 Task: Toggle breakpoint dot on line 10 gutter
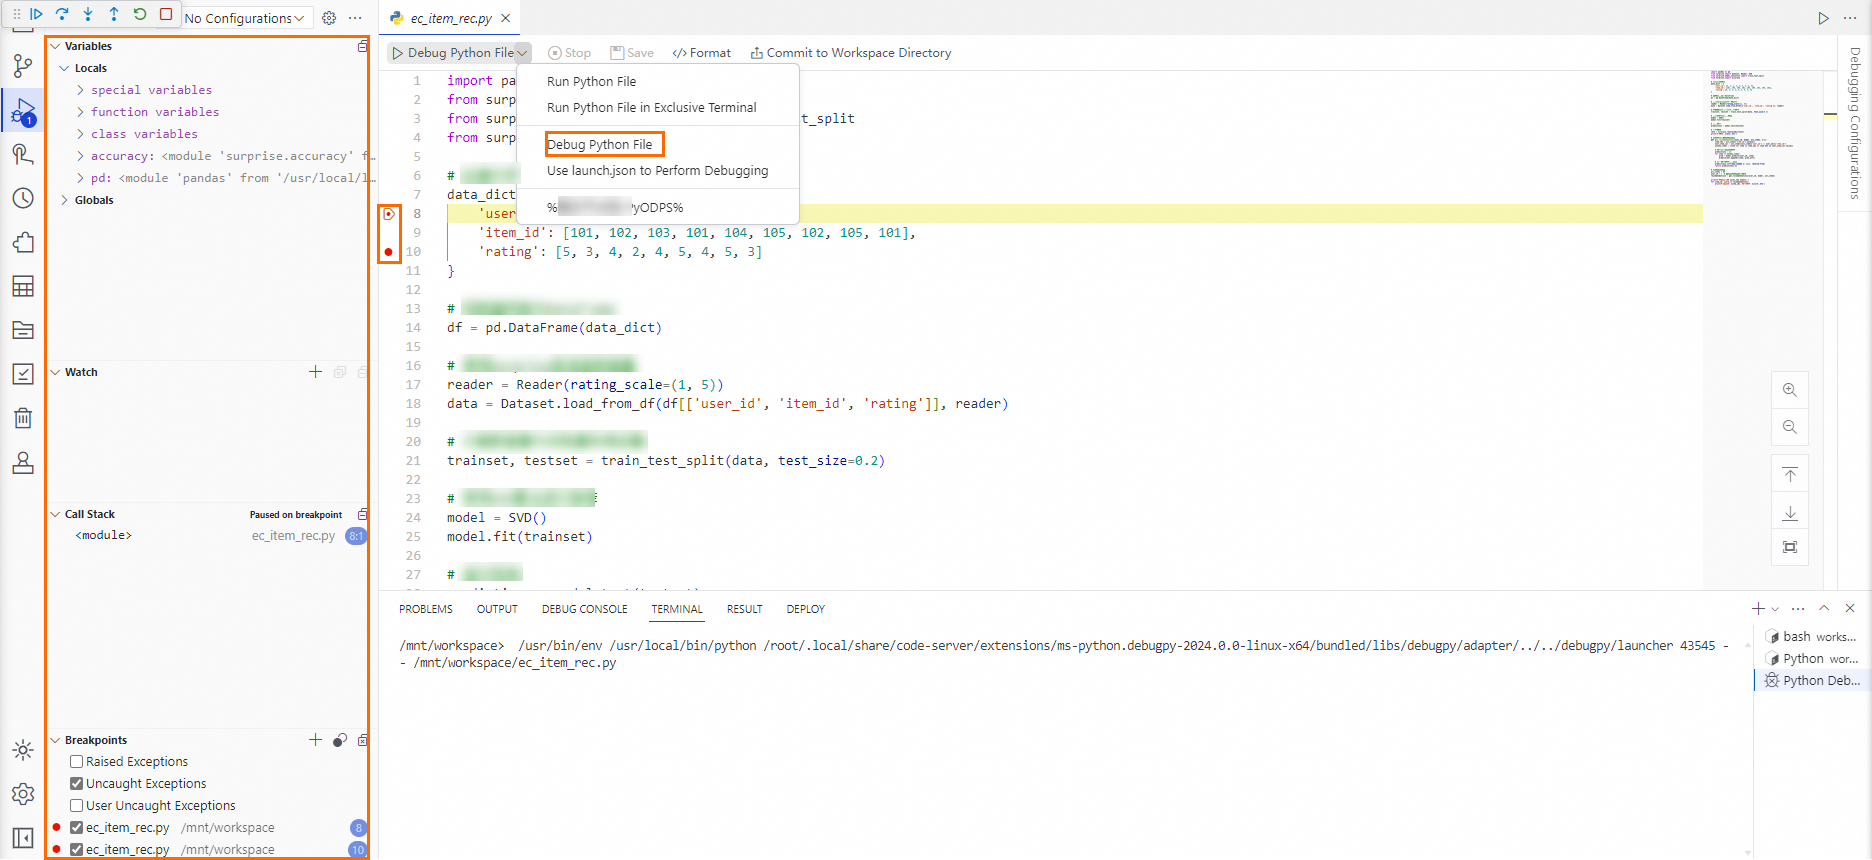(x=388, y=252)
